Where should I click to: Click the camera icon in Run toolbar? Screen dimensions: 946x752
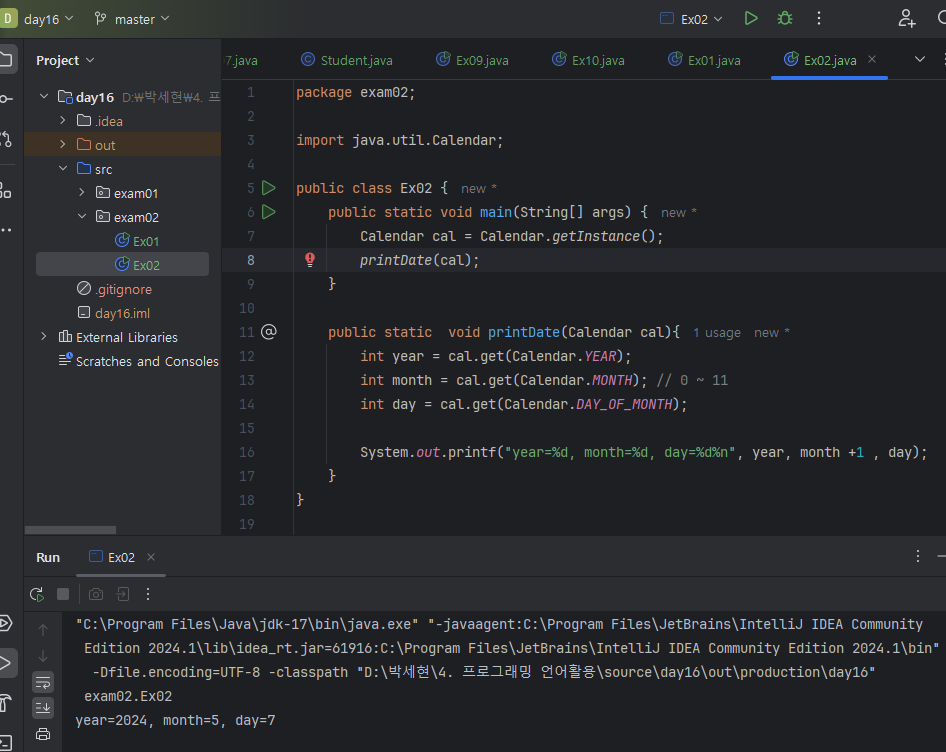pos(96,594)
